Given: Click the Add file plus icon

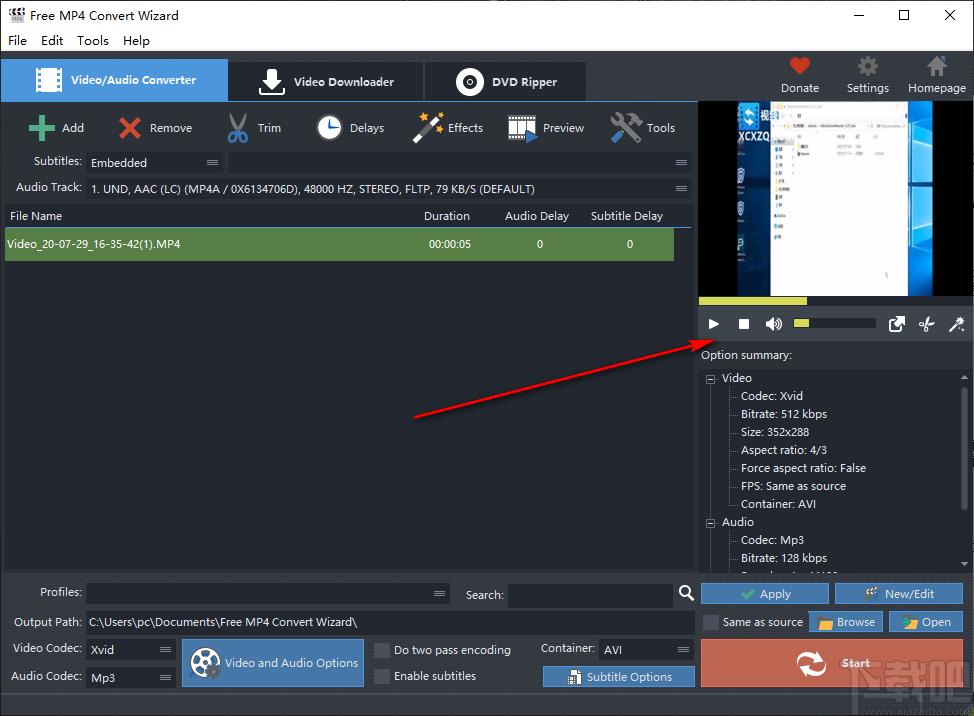Looking at the screenshot, I should pyautogui.click(x=42, y=128).
